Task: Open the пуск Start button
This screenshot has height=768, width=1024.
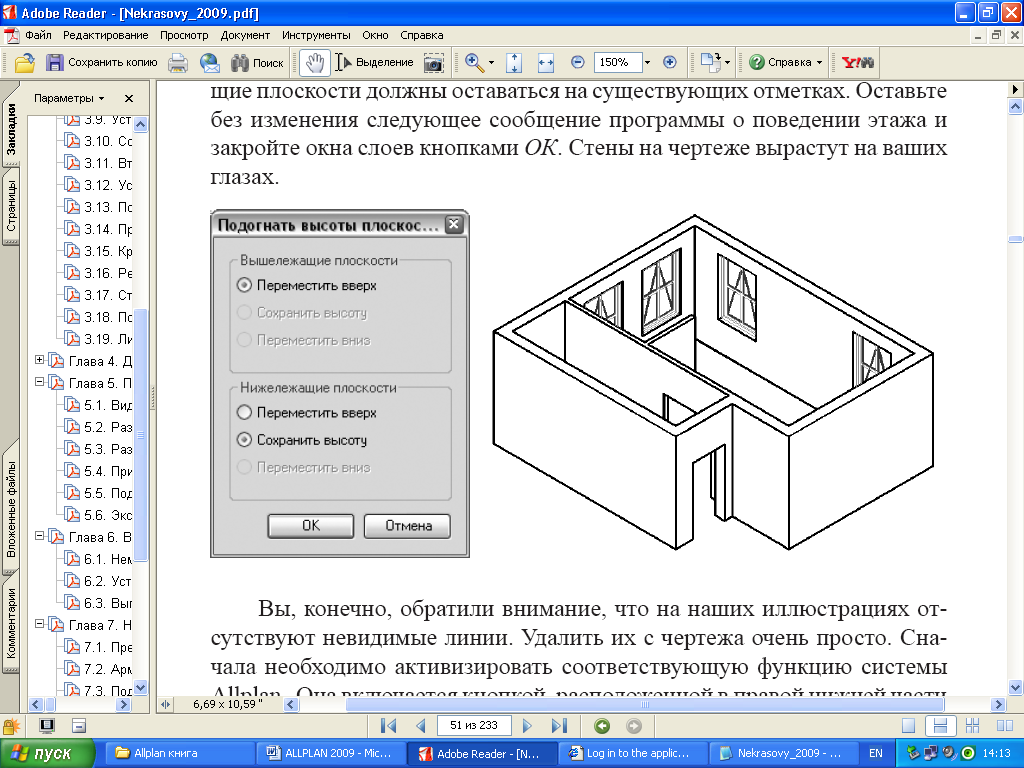Action: (x=48, y=754)
